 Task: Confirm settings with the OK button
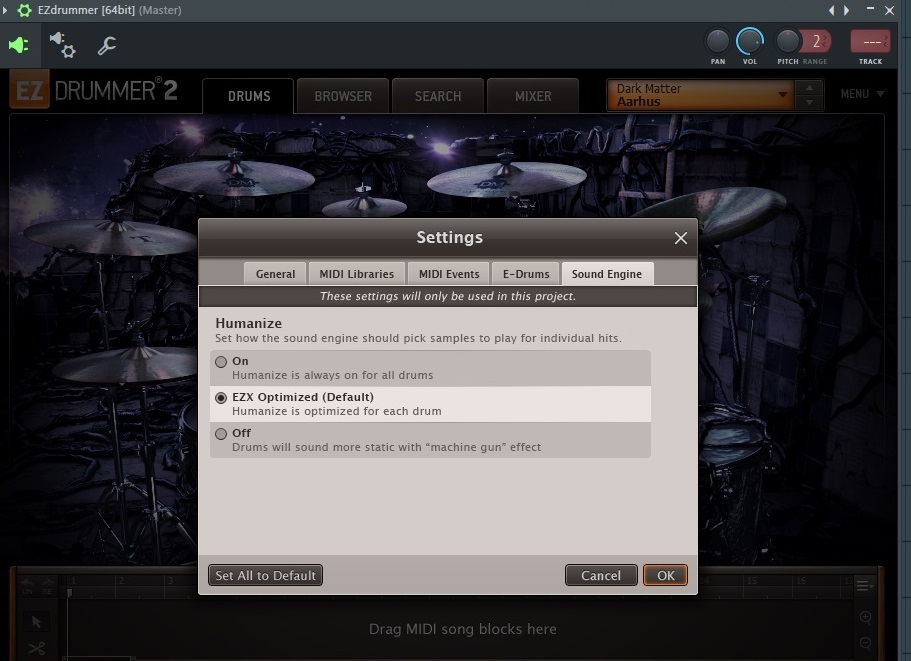coord(665,575)
